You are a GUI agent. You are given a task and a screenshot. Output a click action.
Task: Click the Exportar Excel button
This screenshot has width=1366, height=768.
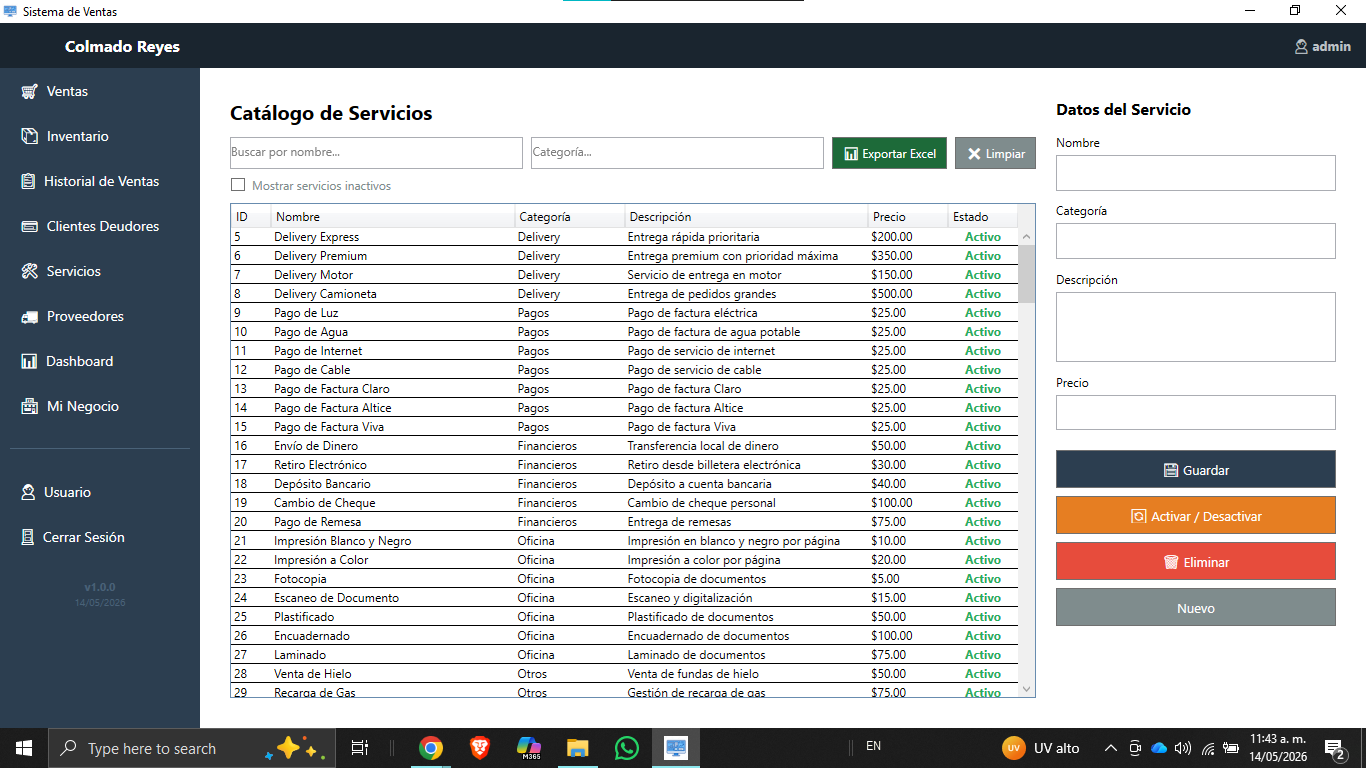(889, 153)
